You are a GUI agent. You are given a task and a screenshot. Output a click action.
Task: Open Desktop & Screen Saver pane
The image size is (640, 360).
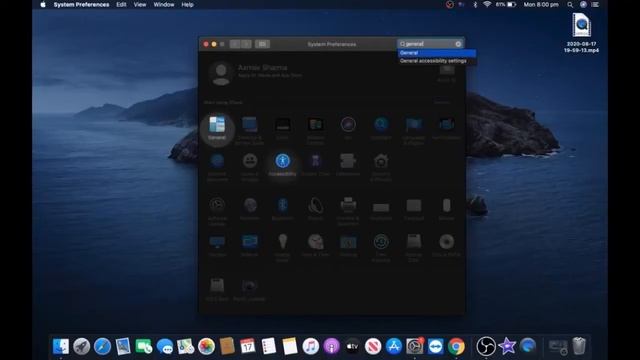pos(249,124)
